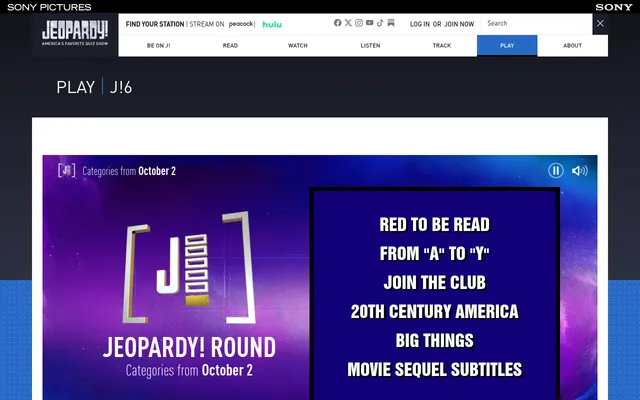This screenshot has height=400, width=640.
Task: Open the Hulu streaming link
Action: tap(272, 24)
